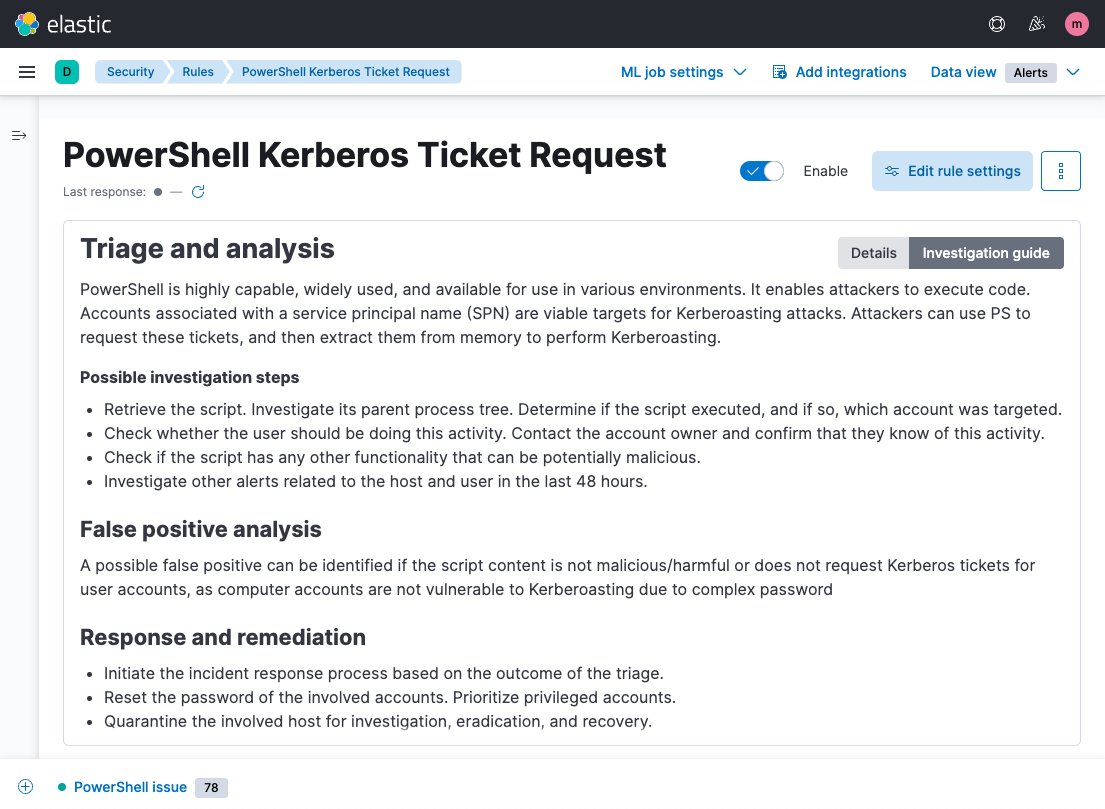Click Edit rule settings button

click(951, 171)
